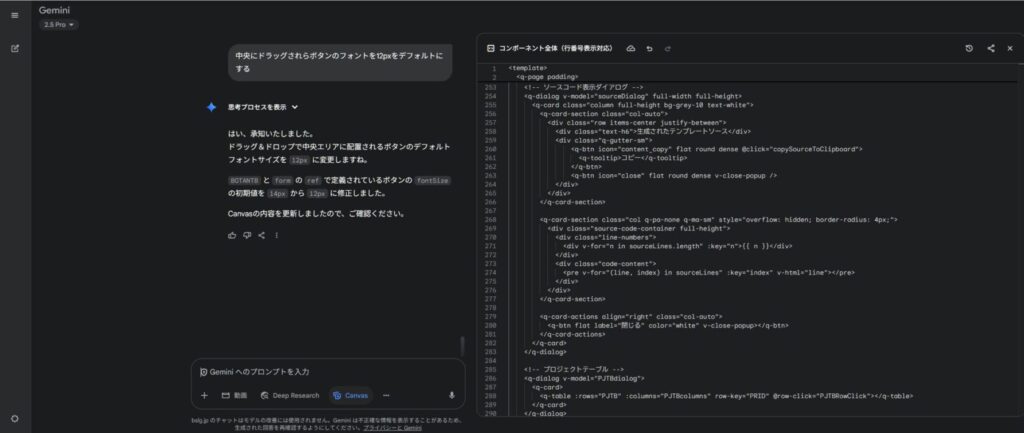Activate the microphone voice input
Screen dimensions: 1024x433
click(451, 395)
